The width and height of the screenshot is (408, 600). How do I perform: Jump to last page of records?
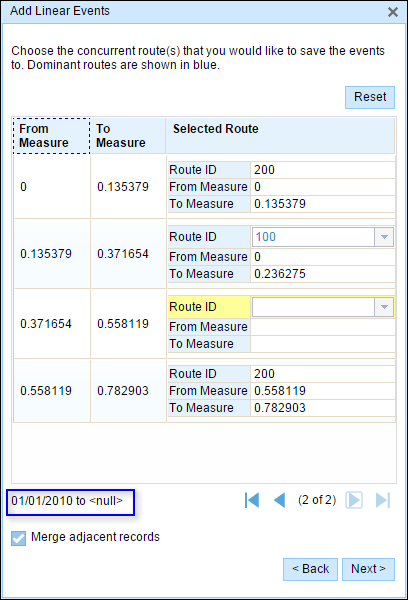coord(383,500)
